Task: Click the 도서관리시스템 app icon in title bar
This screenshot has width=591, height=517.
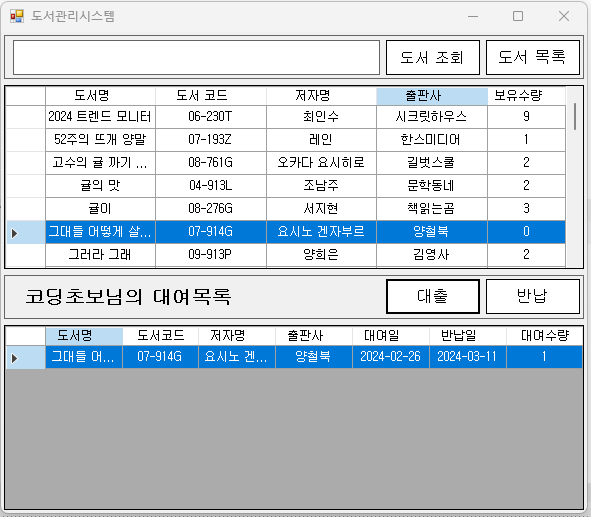Action: [17, 16]
